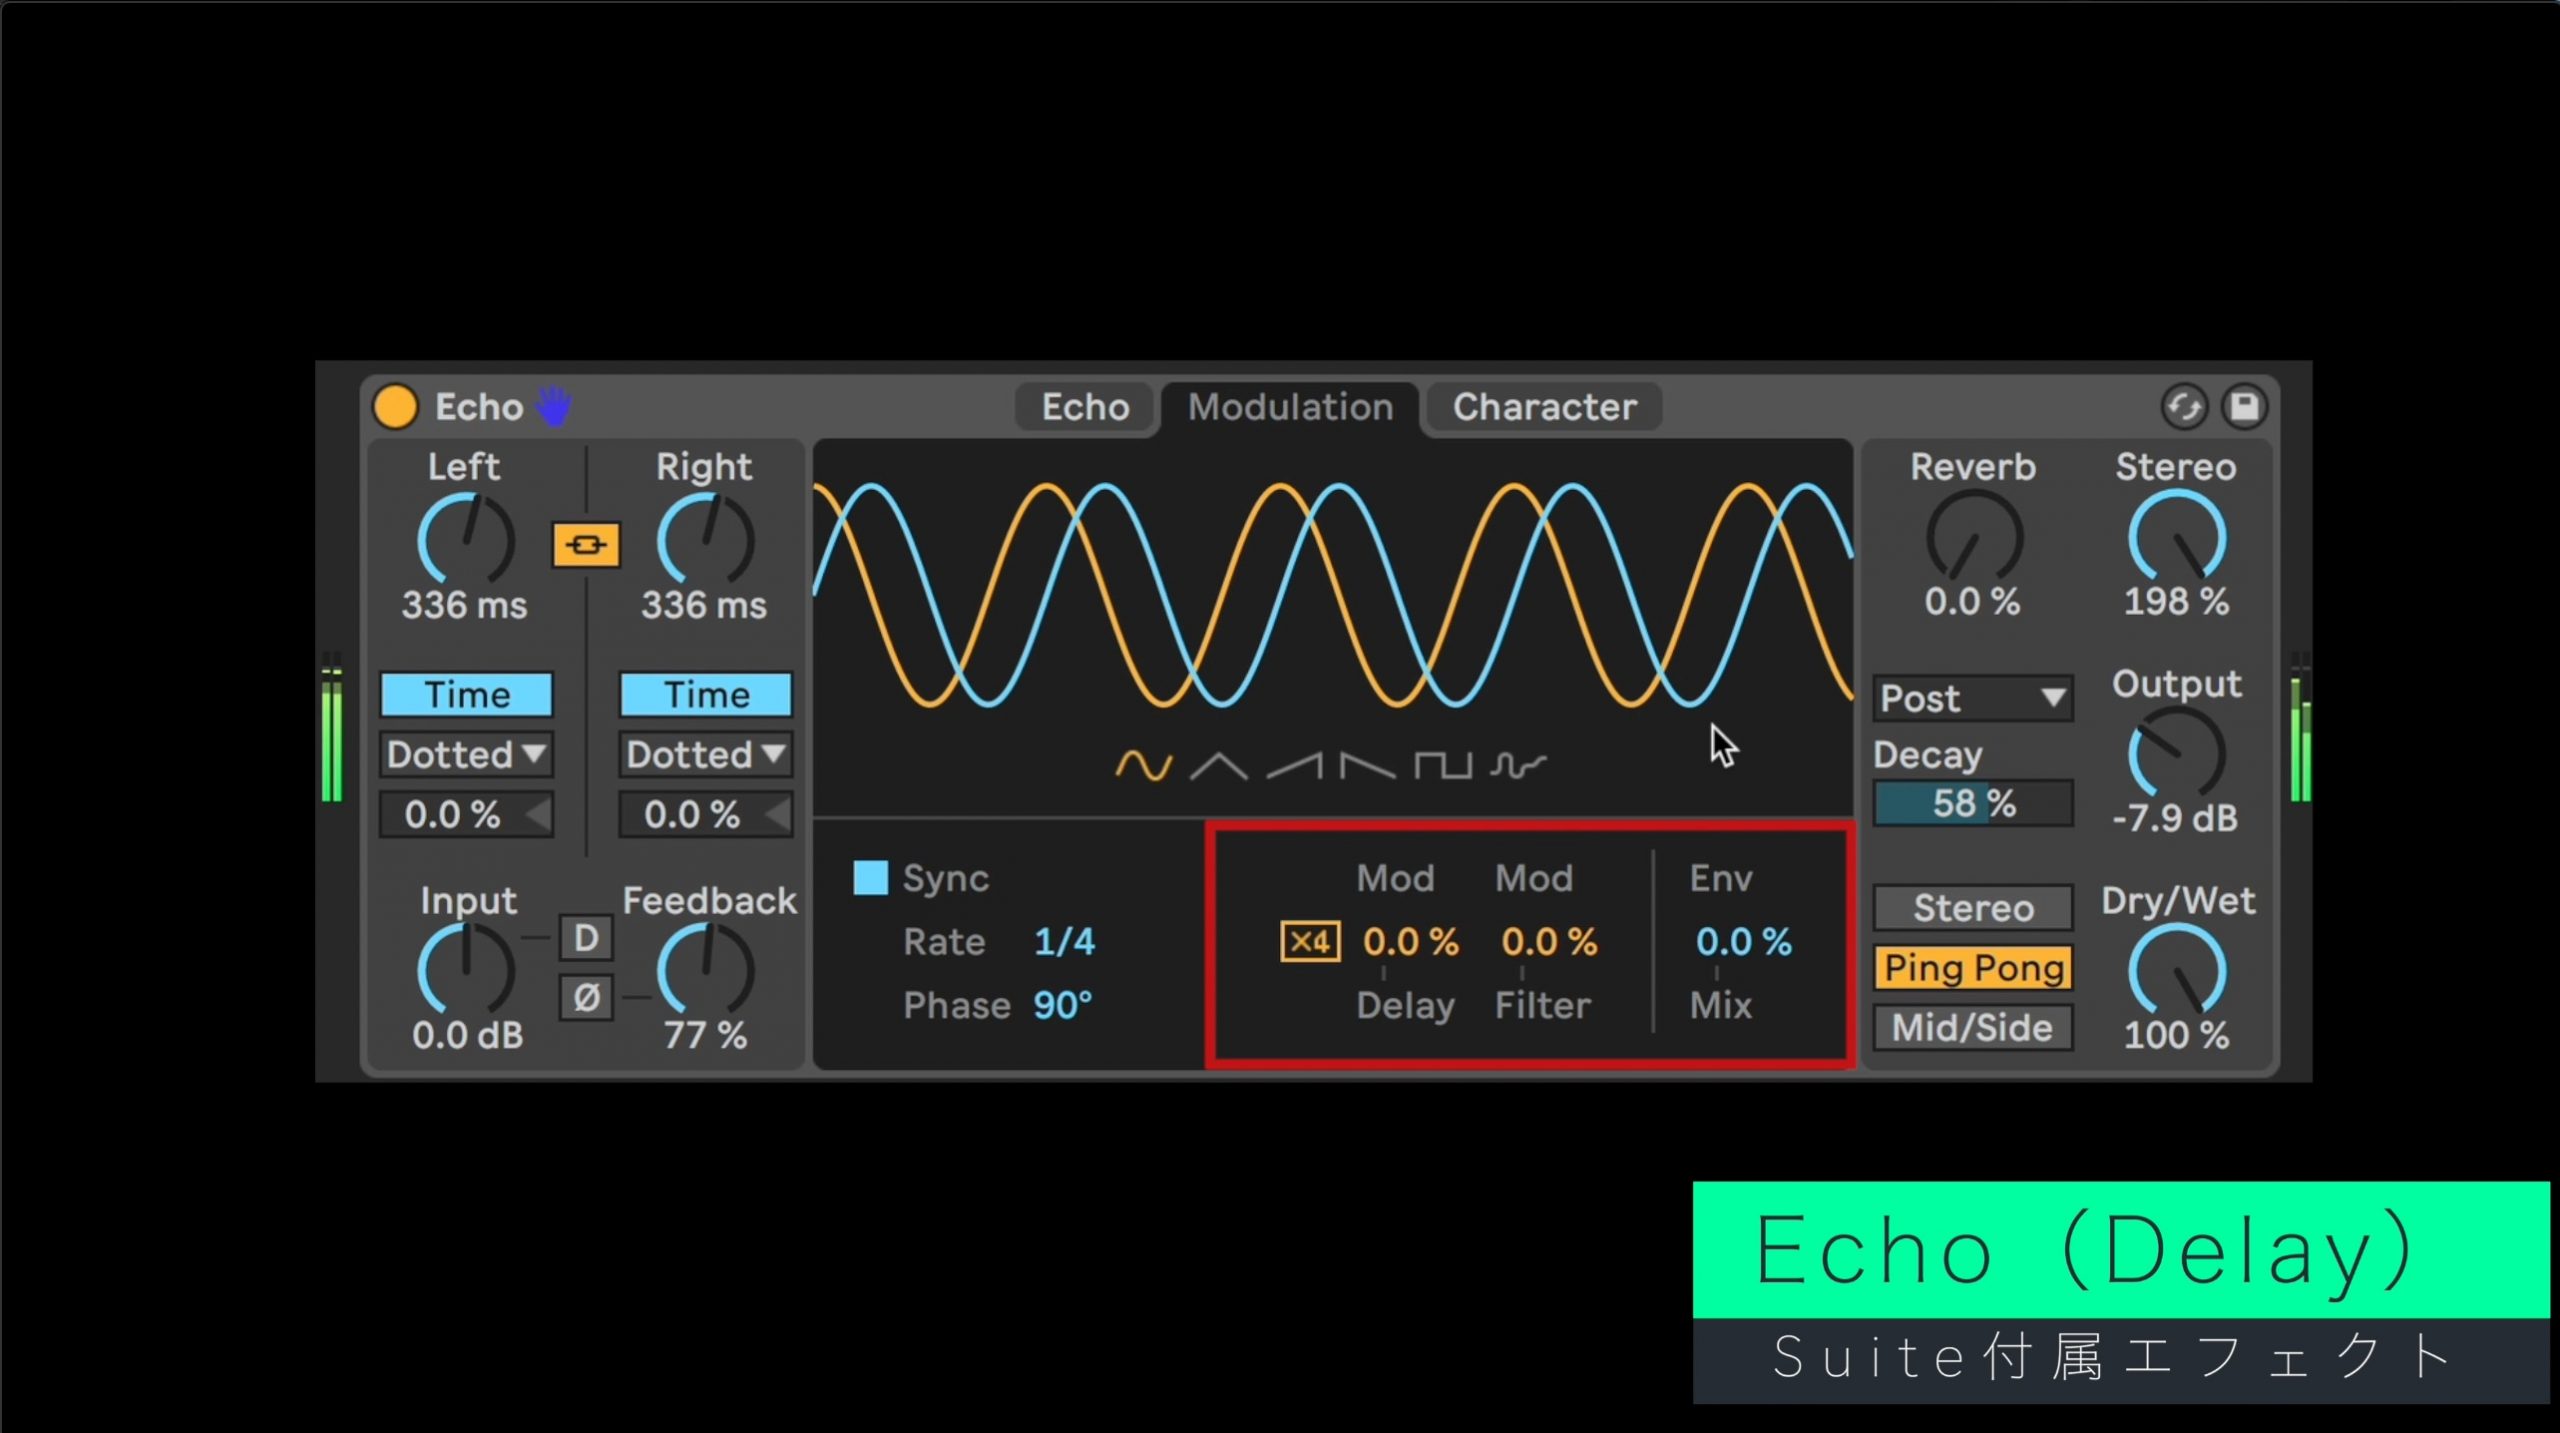Click the Feedback knob

point(706,970)
